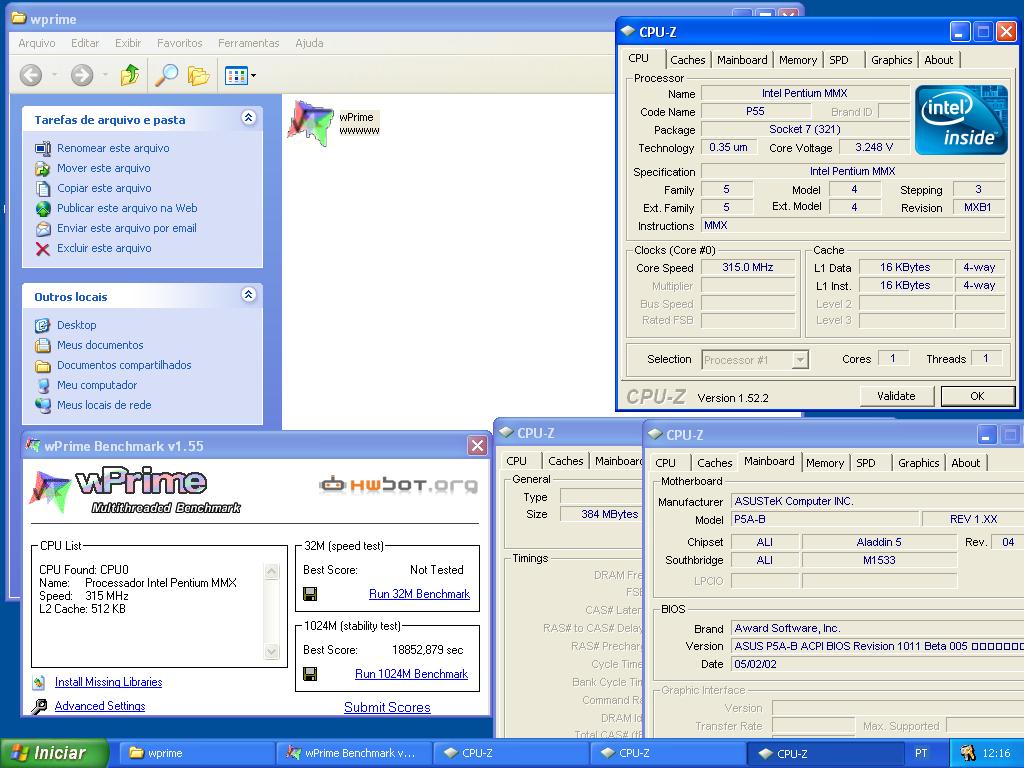The width and height of the screenshot is (1024, 768).
Task: Switch to wPrime Benchmark taskbar button
Action: [x=354, y=753]
